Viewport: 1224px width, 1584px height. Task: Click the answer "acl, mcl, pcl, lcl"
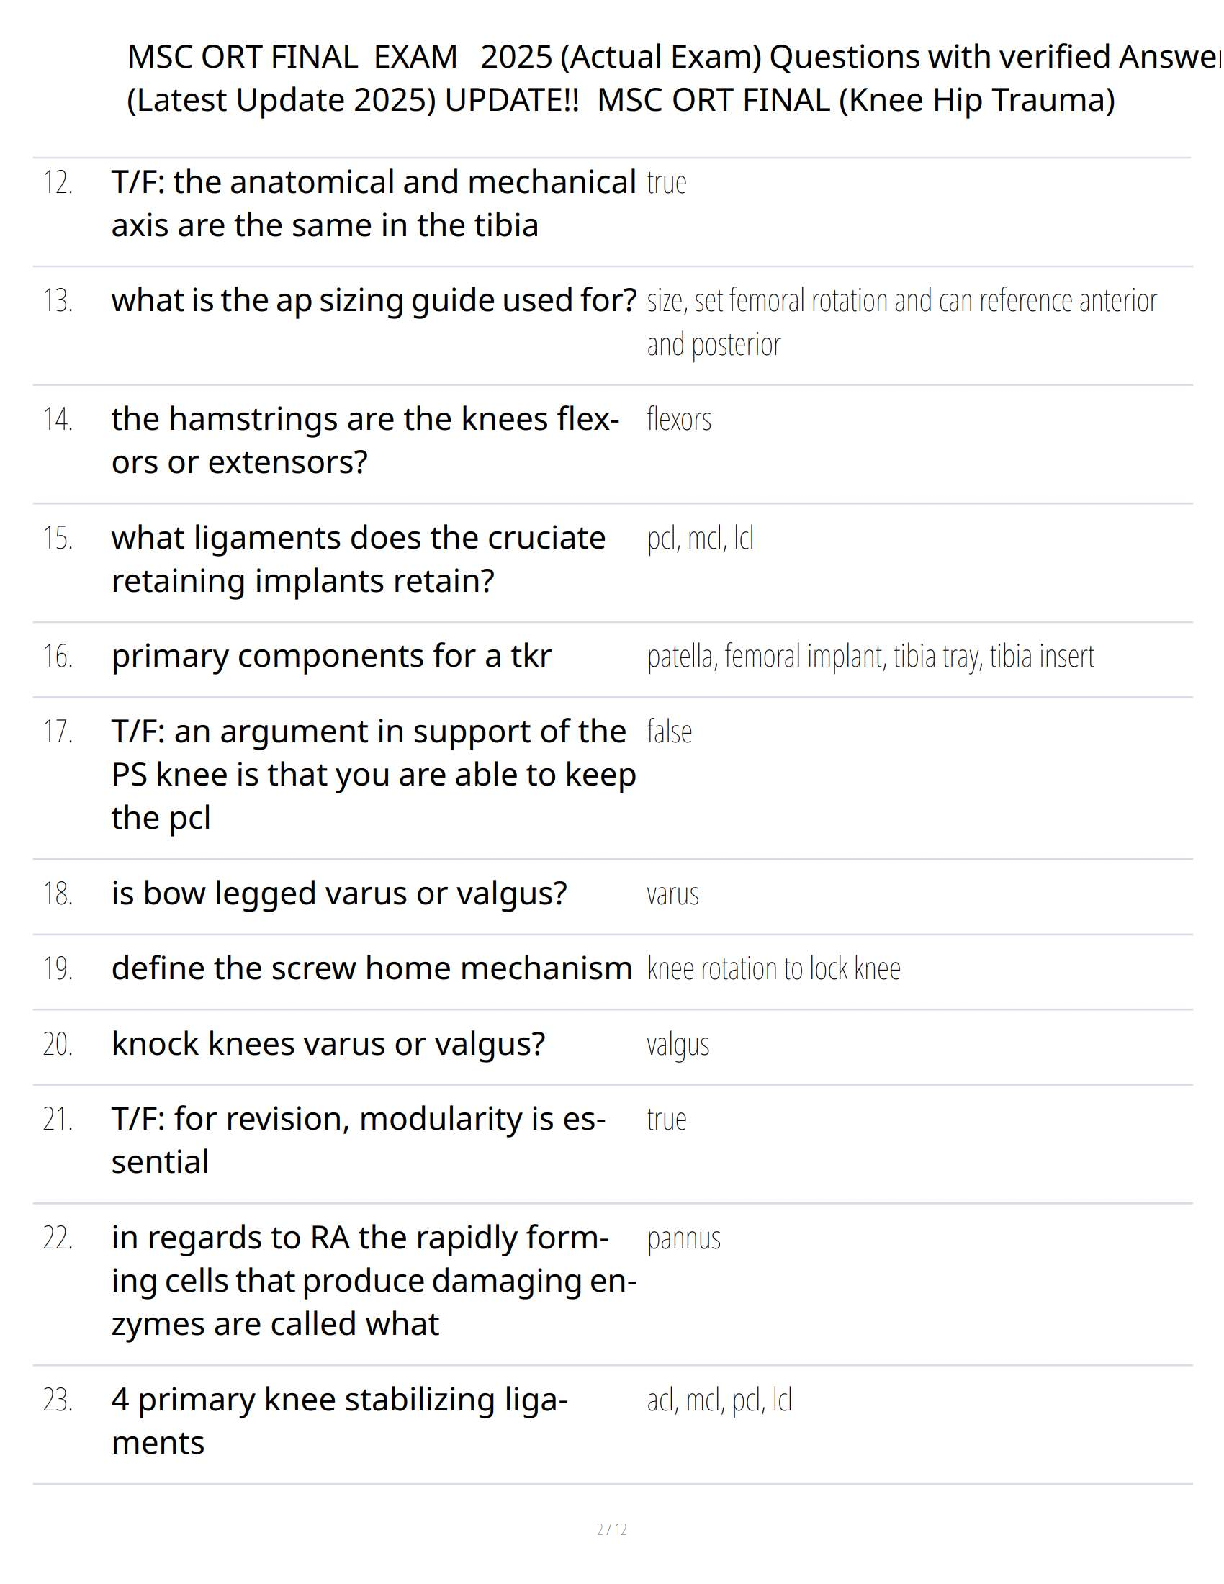(719, 1400)
